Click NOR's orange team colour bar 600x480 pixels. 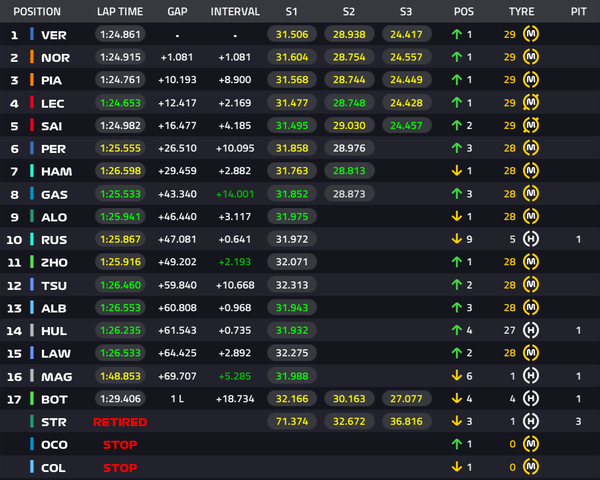32,57
